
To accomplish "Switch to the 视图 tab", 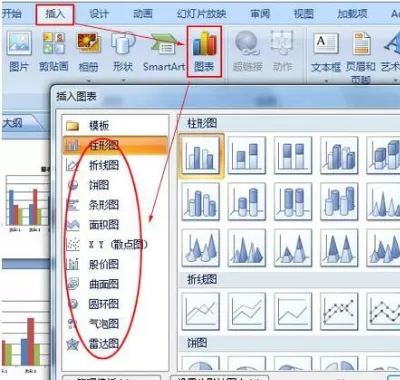I will click(x=303, y=14).
